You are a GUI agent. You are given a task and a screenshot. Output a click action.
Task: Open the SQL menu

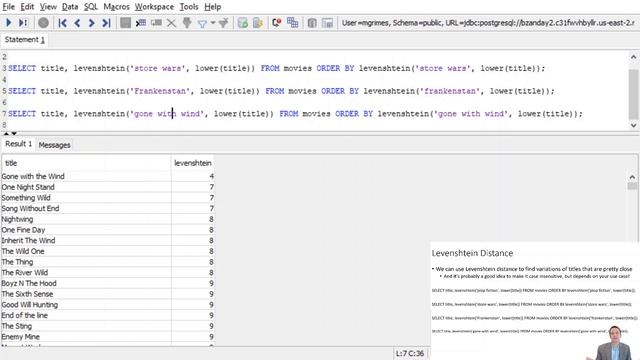[91, 7]
